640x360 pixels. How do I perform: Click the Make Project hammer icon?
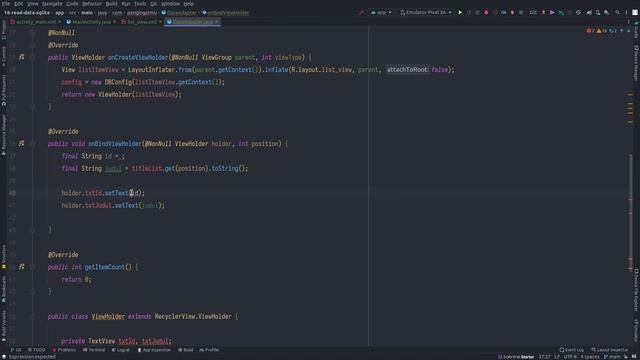[361, 13]
